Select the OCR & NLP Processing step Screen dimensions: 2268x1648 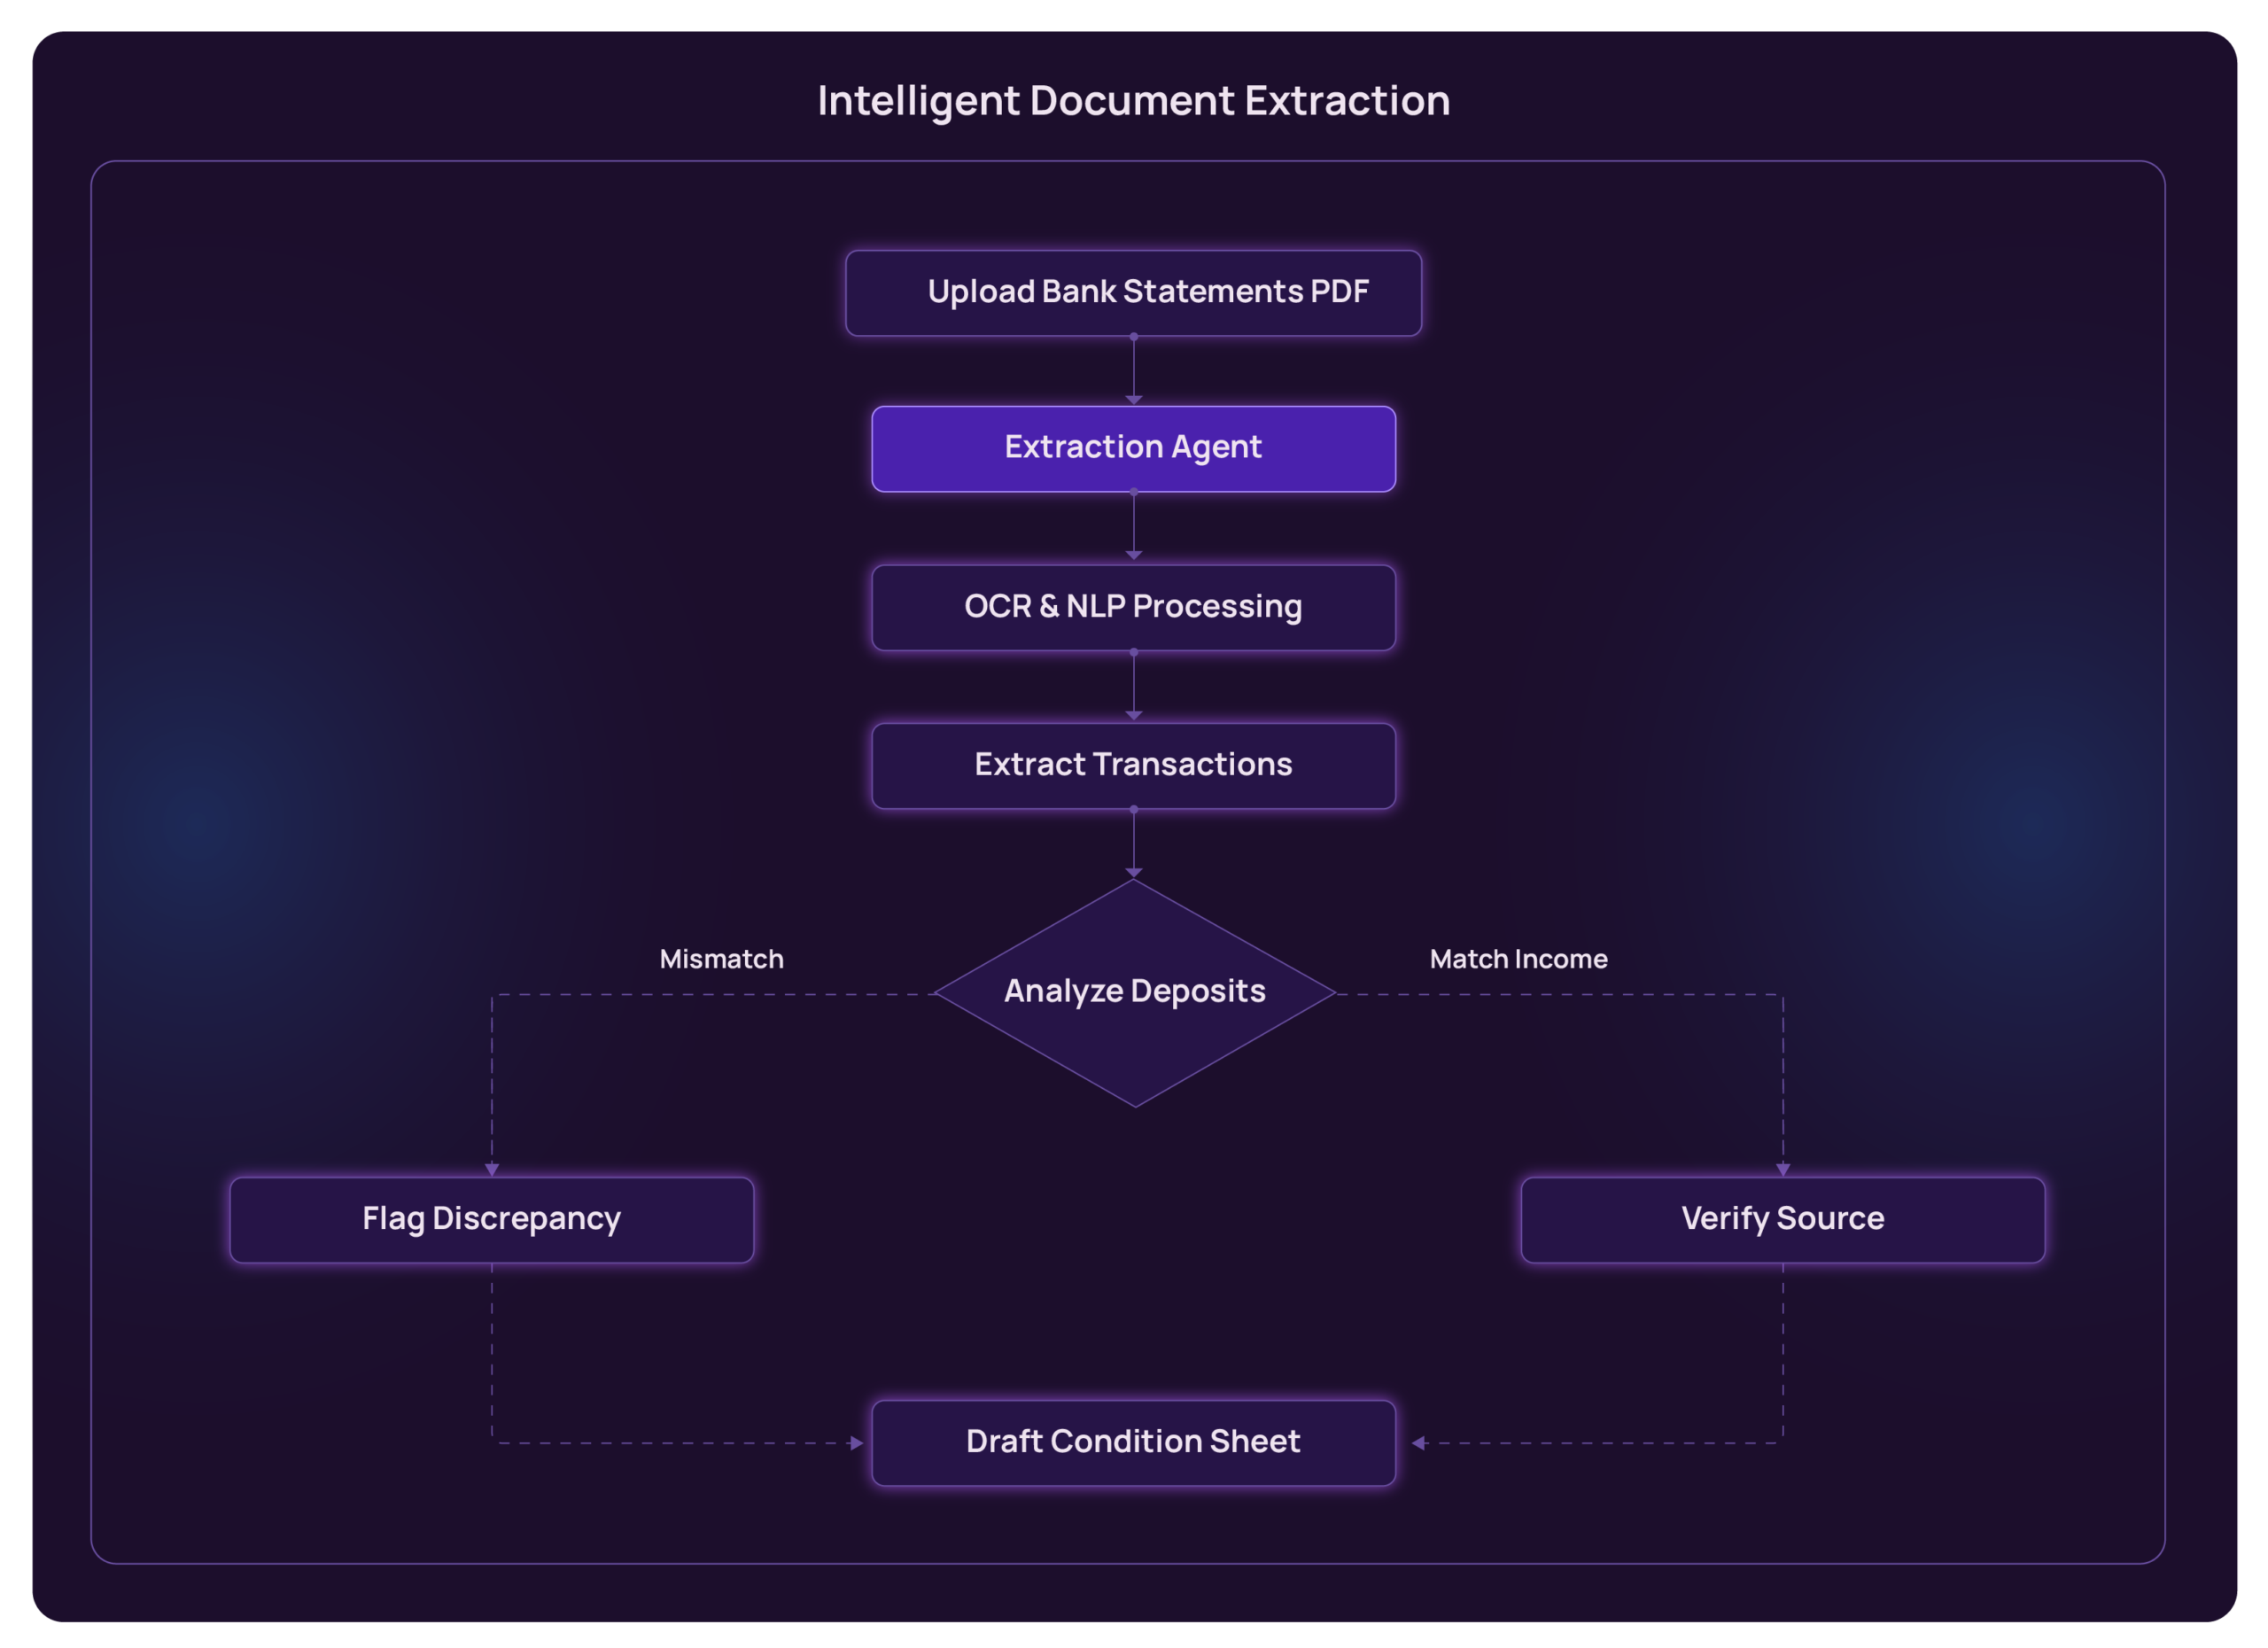point(1134,606)
